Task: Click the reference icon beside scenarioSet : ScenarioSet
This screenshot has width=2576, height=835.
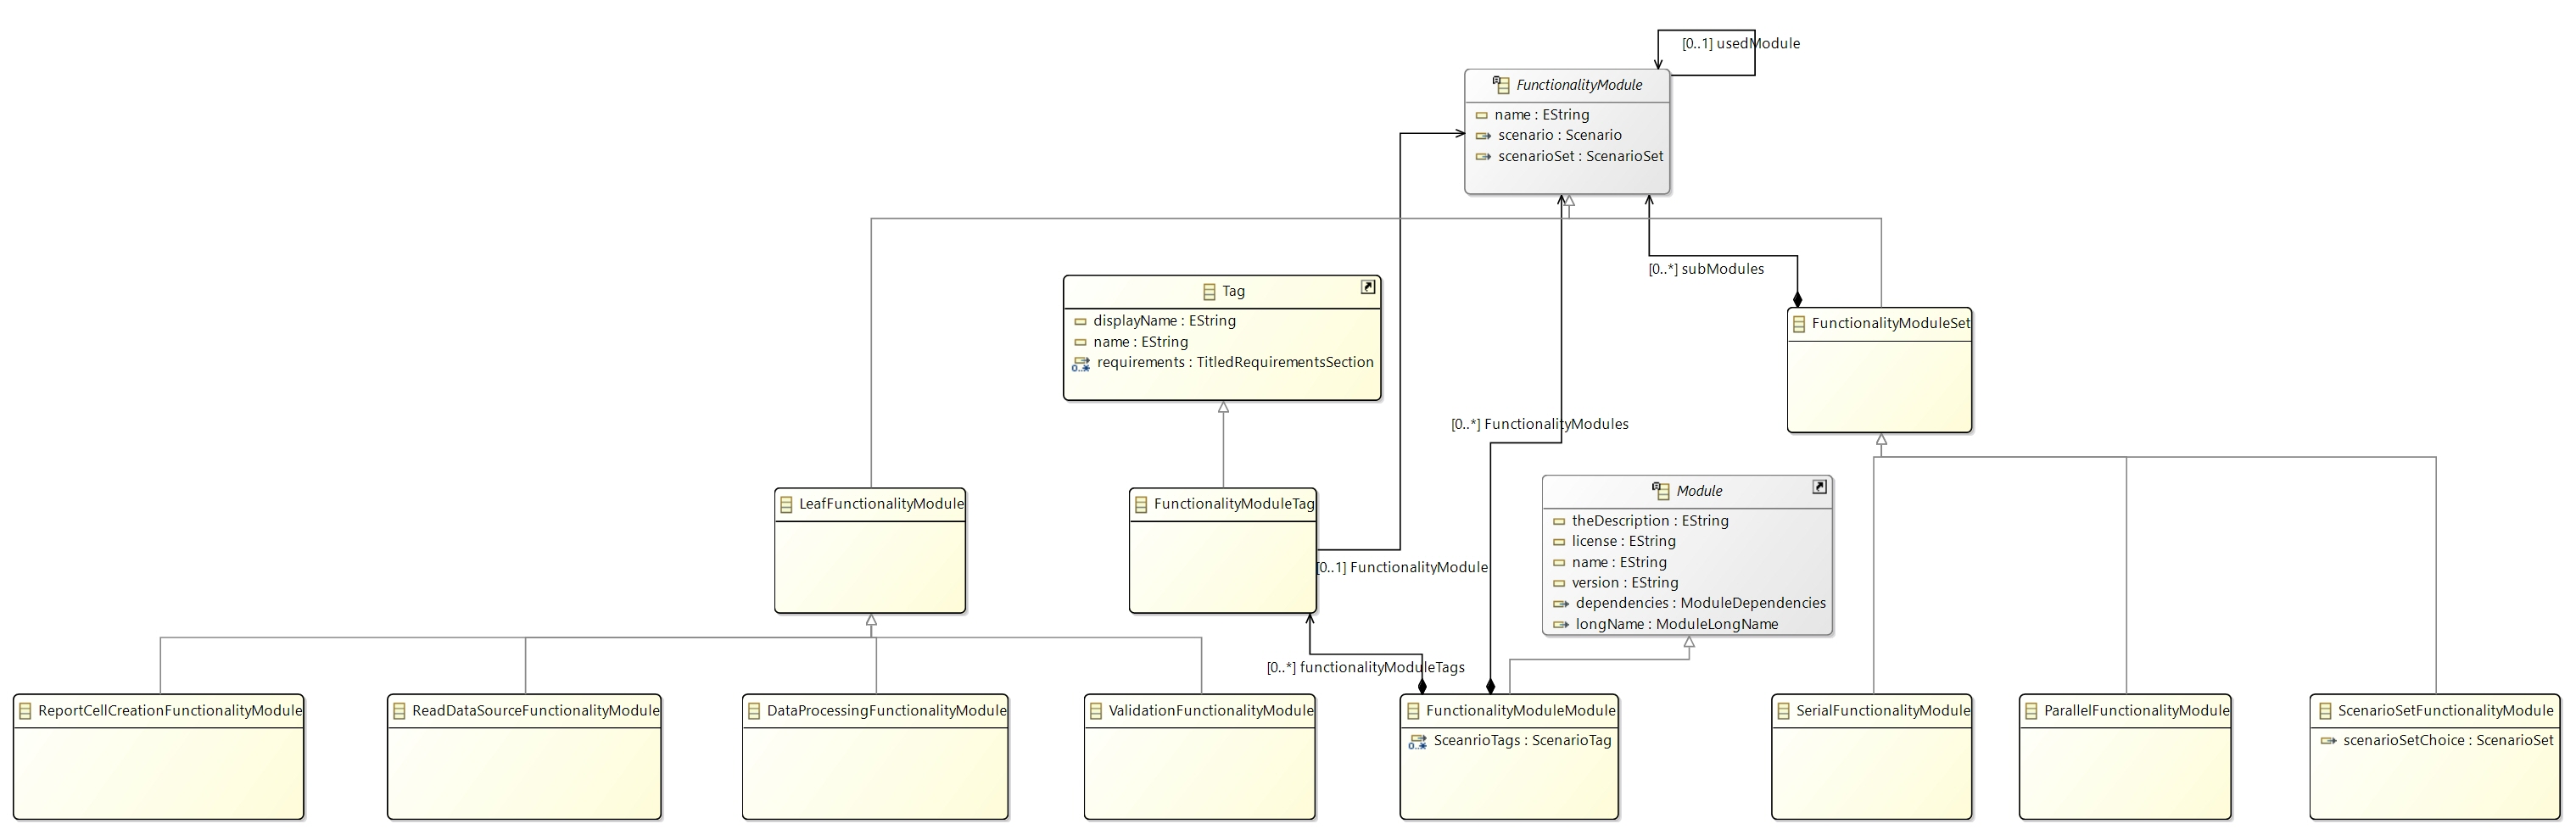Action: (1483, 157)
